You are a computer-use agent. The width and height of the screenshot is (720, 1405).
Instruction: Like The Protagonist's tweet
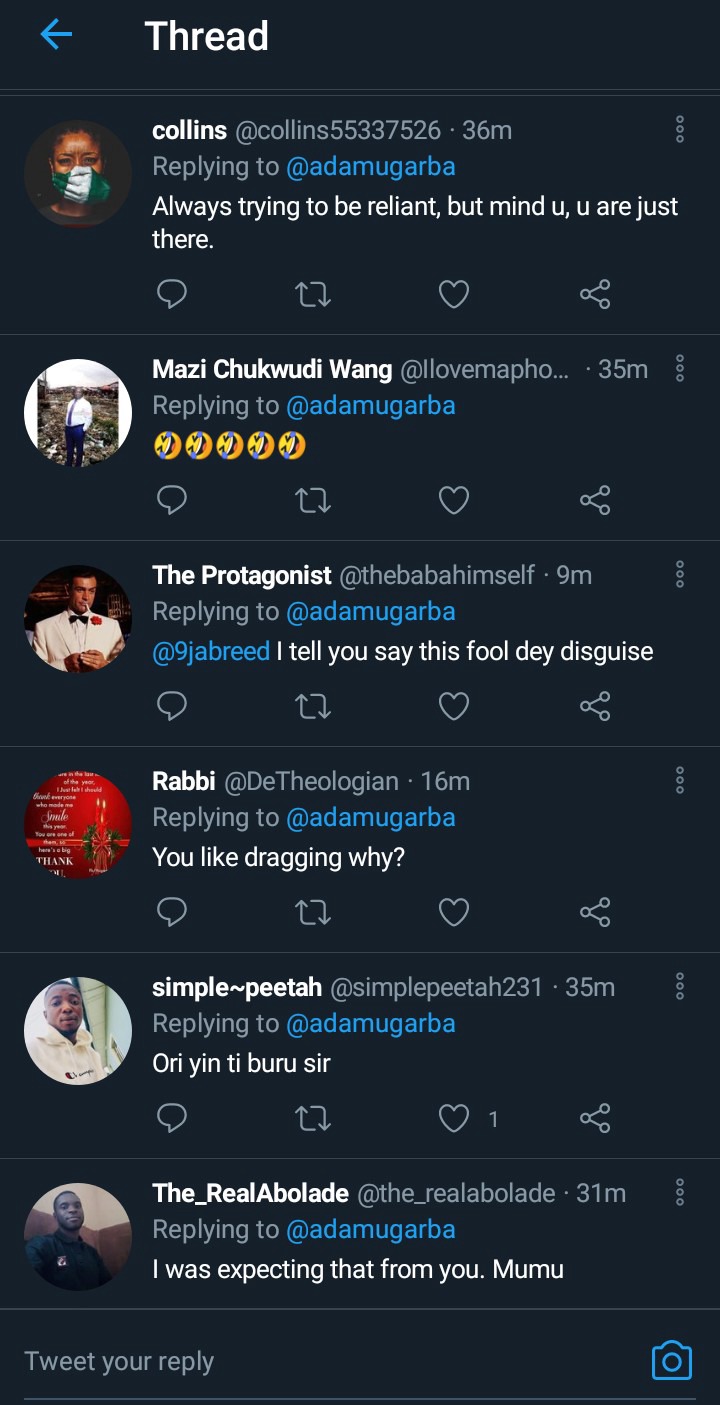point(454,706)
